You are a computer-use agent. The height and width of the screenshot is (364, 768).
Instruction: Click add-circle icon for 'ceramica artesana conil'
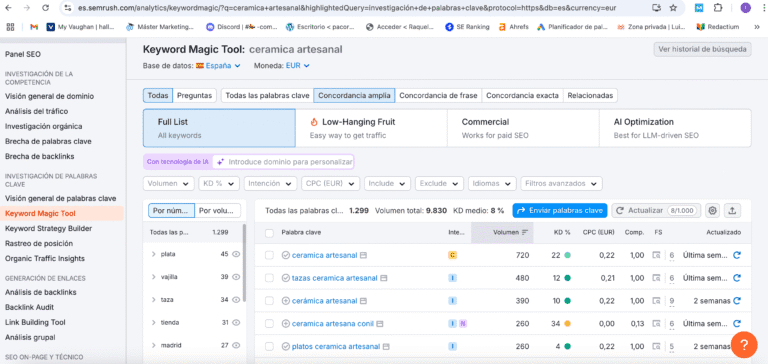coord(286,324)
